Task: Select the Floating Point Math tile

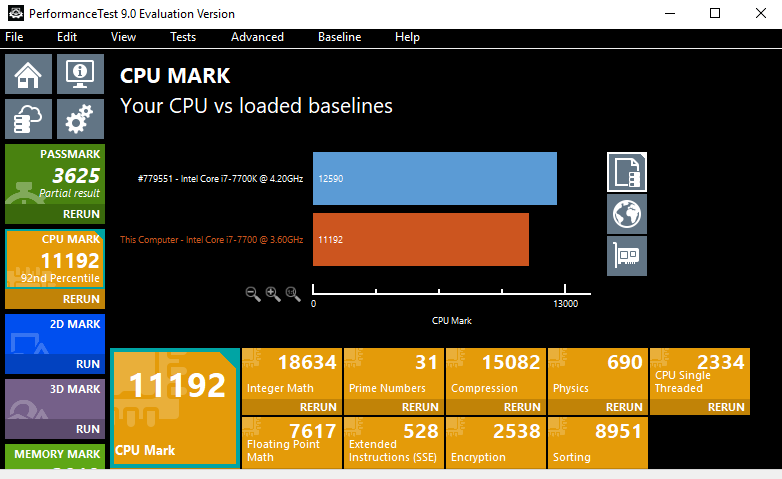Action: pos(291,443)
